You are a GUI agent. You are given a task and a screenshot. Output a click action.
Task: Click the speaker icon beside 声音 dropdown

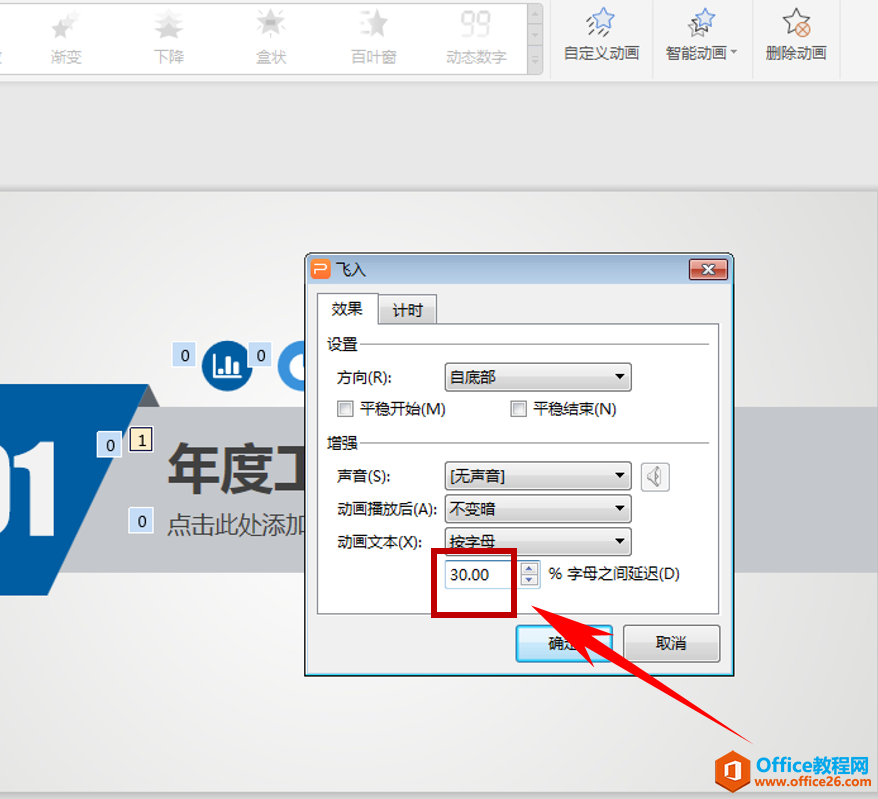click(x=654, y=477)
